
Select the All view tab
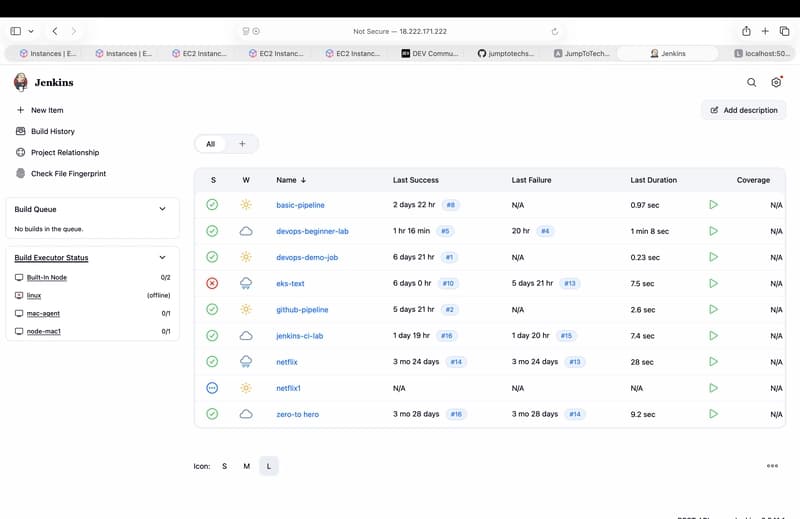[x=210, y=144]
